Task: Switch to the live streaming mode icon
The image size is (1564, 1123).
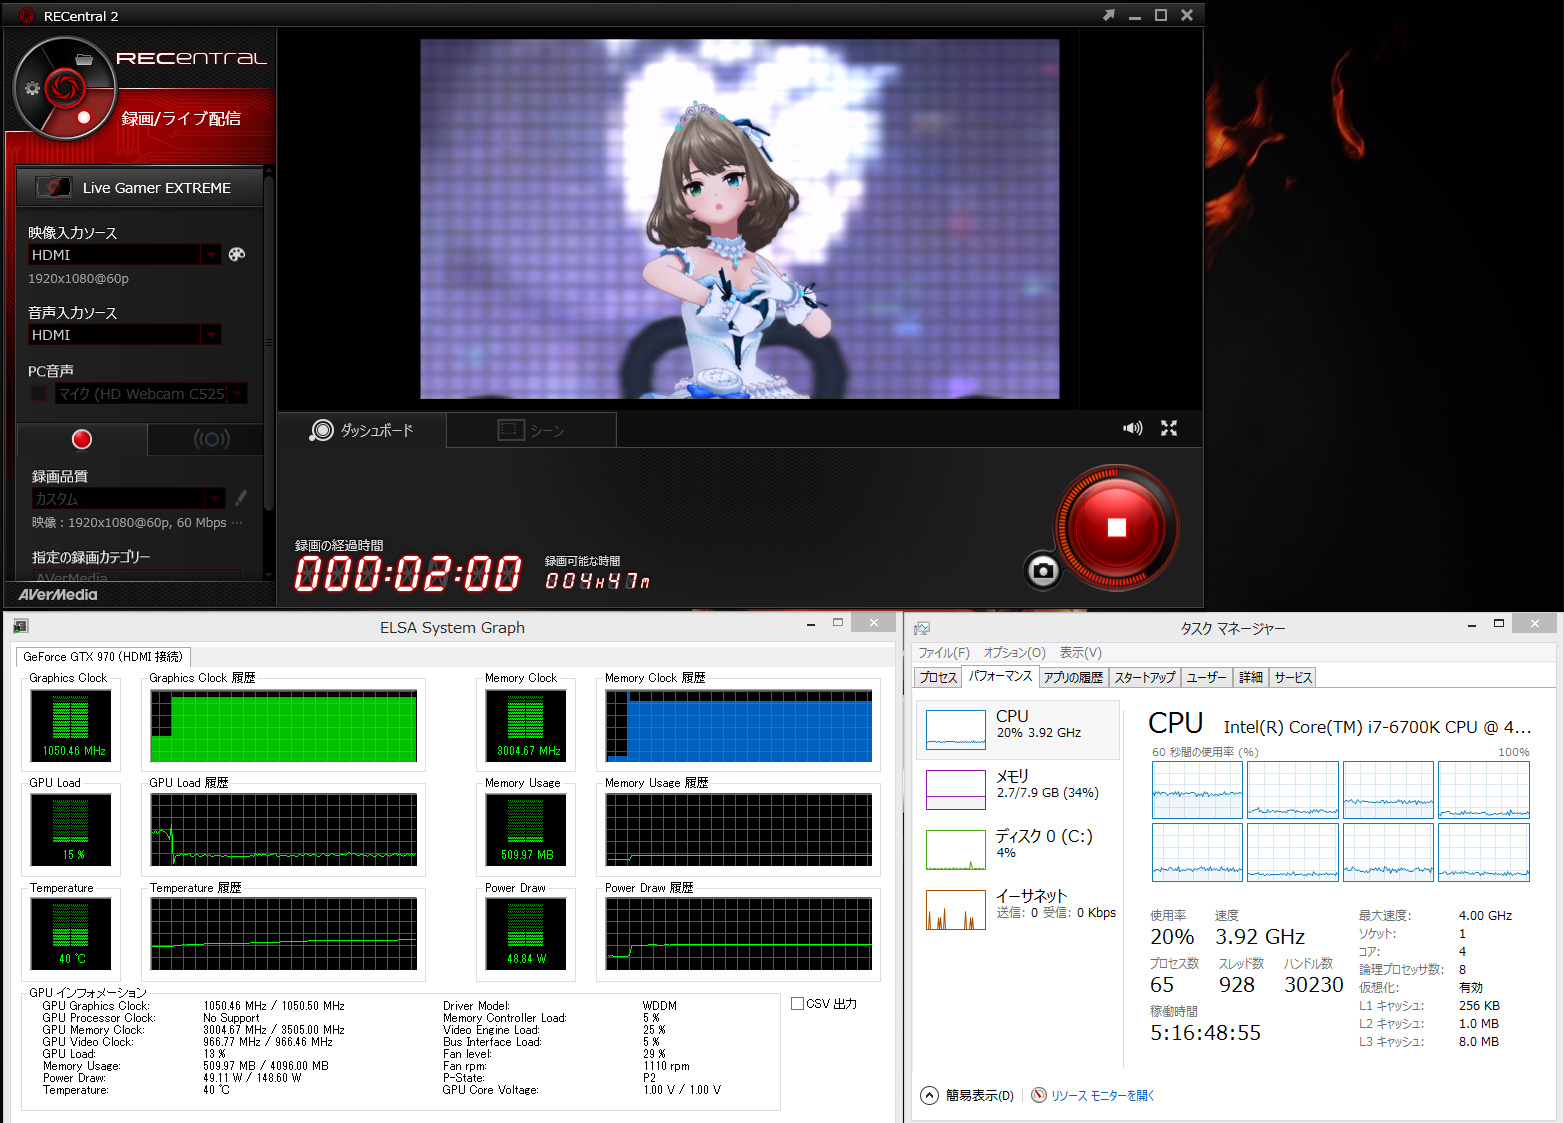Action: tap(211, 439)
